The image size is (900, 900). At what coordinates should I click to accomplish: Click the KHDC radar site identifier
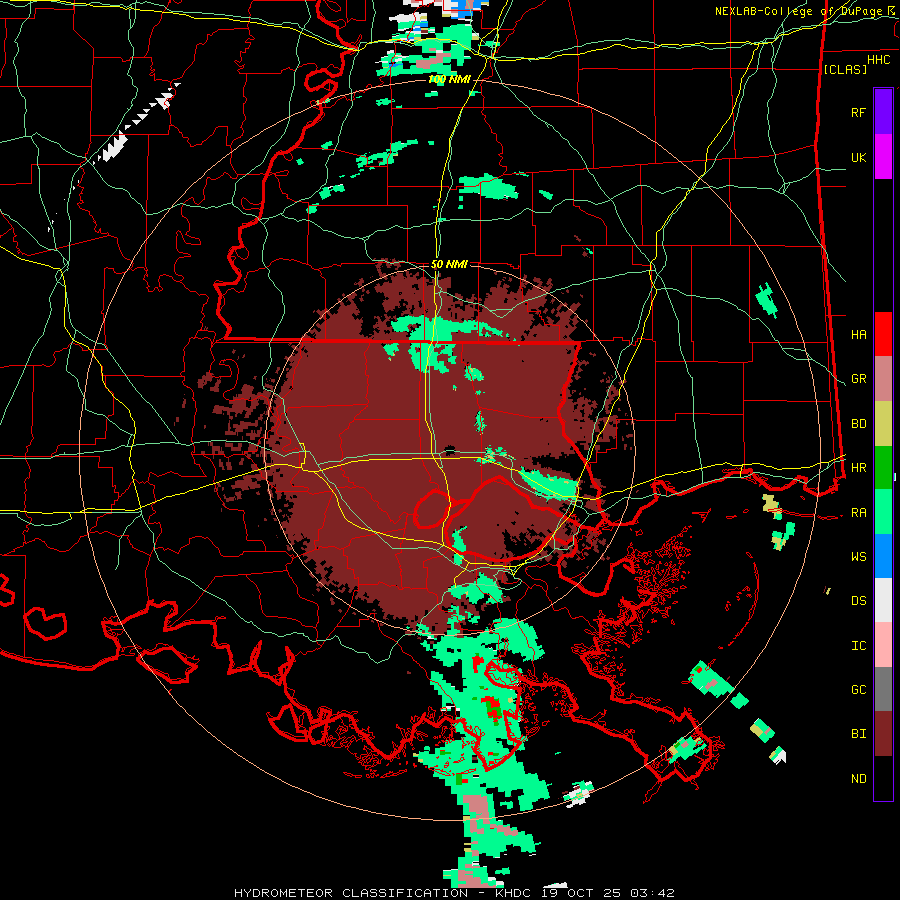point(515,893)
